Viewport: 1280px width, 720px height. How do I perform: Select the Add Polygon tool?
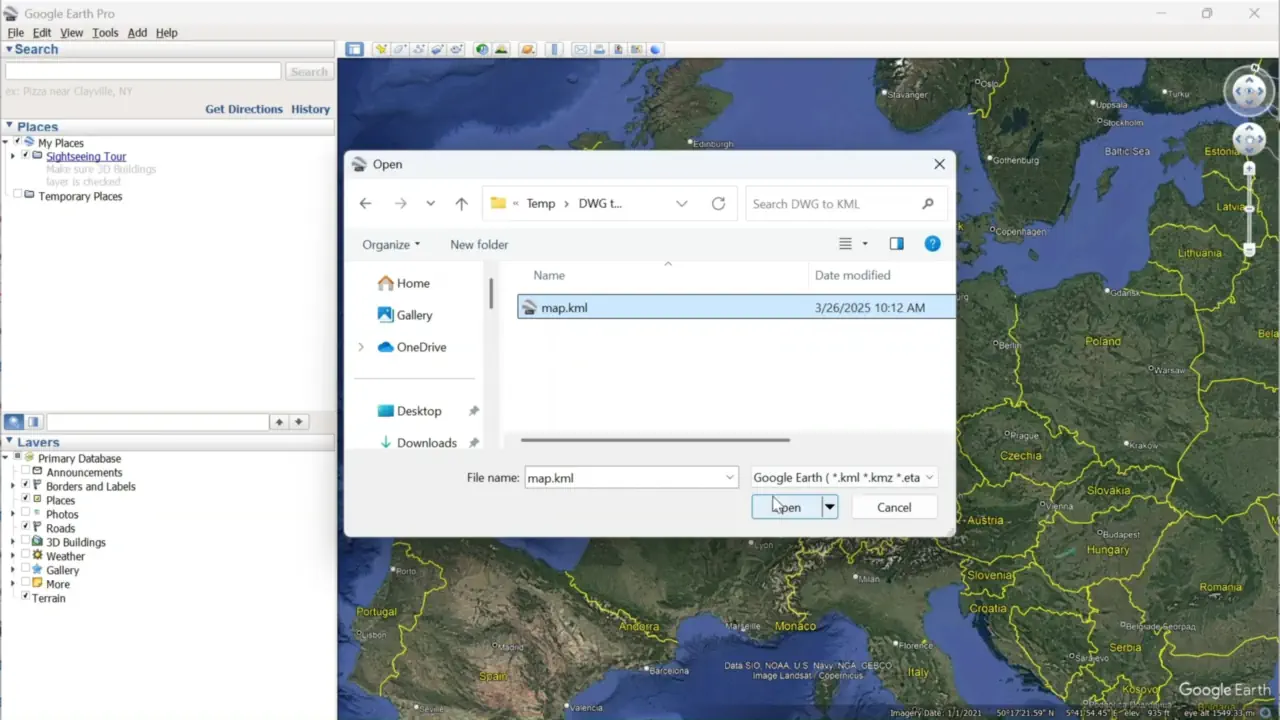pos(400,49)
